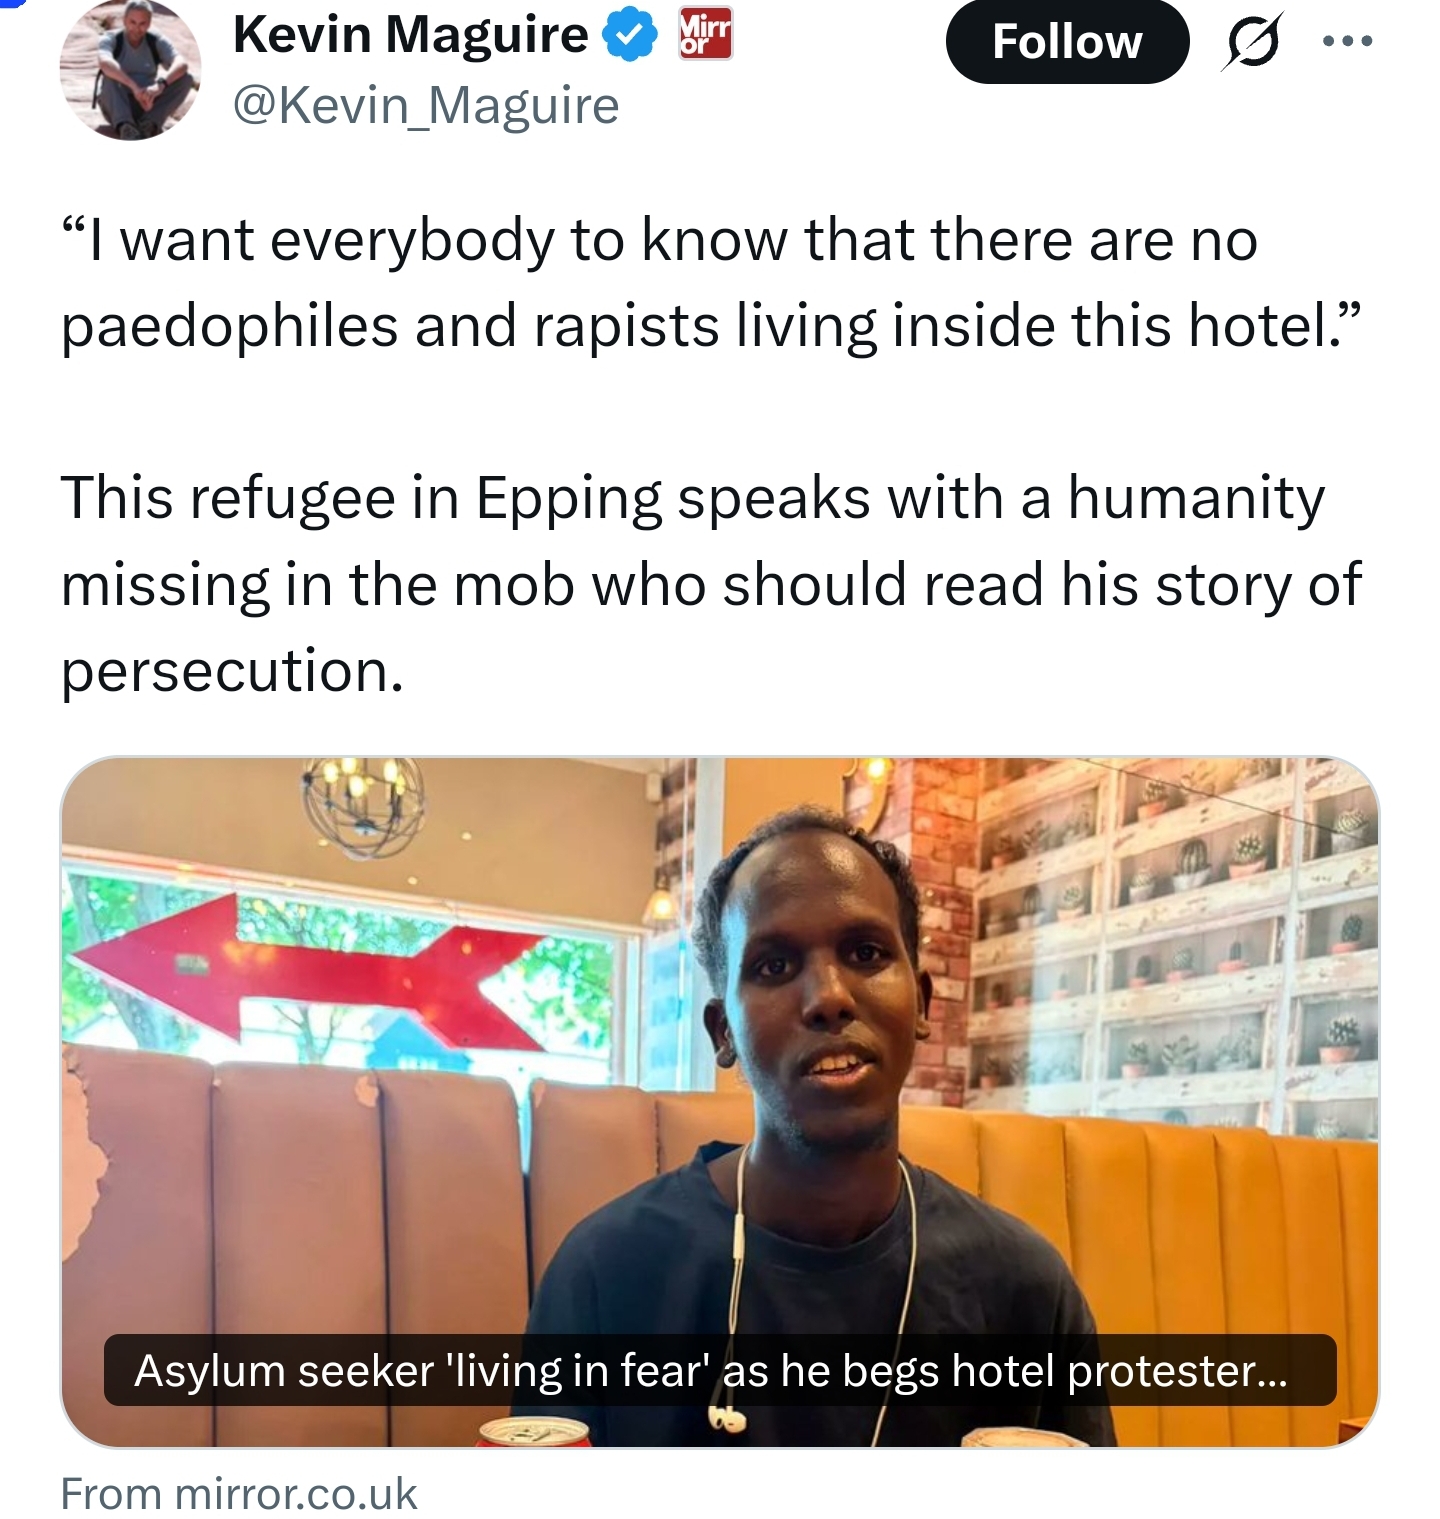
Task: Click the word 'paedophiles' in the quote
Action: tap(230, 326)
